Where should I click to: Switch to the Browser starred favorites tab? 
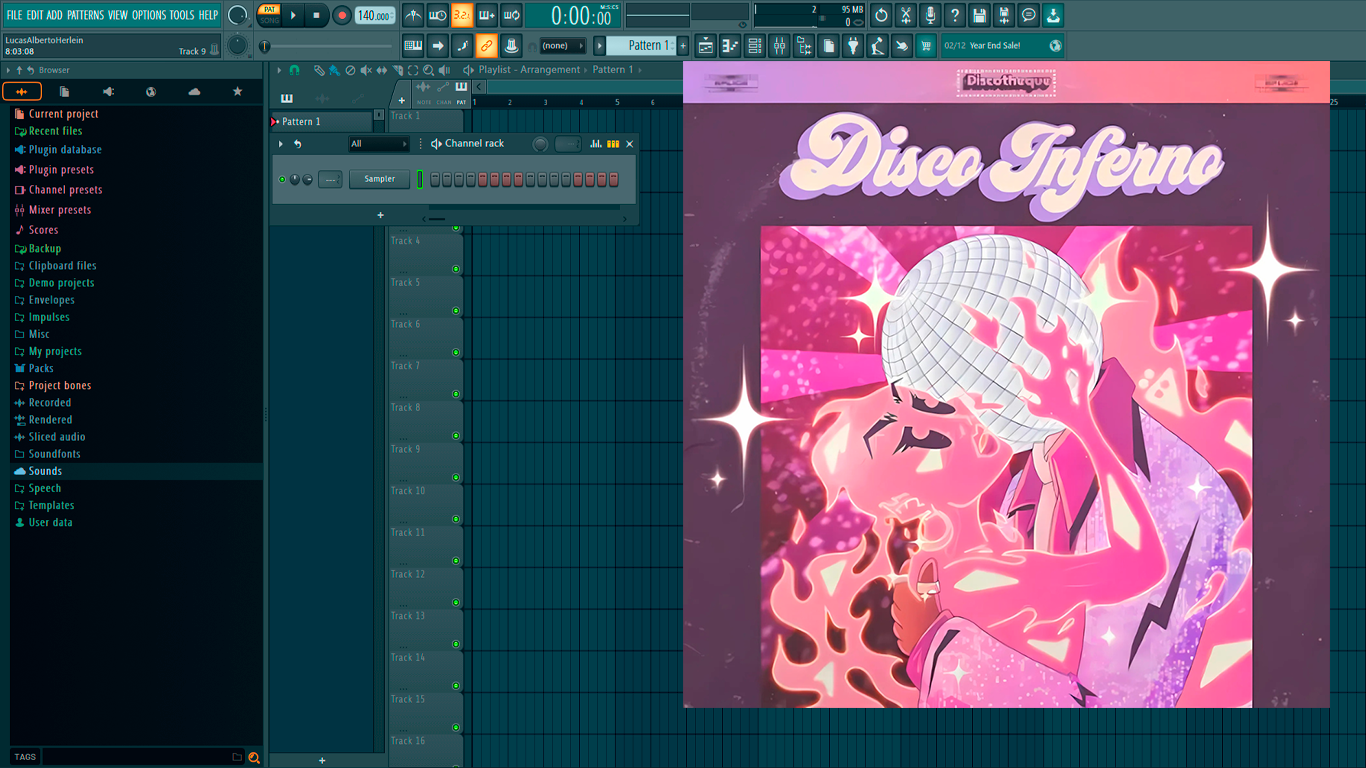click(x=237, y=91)
